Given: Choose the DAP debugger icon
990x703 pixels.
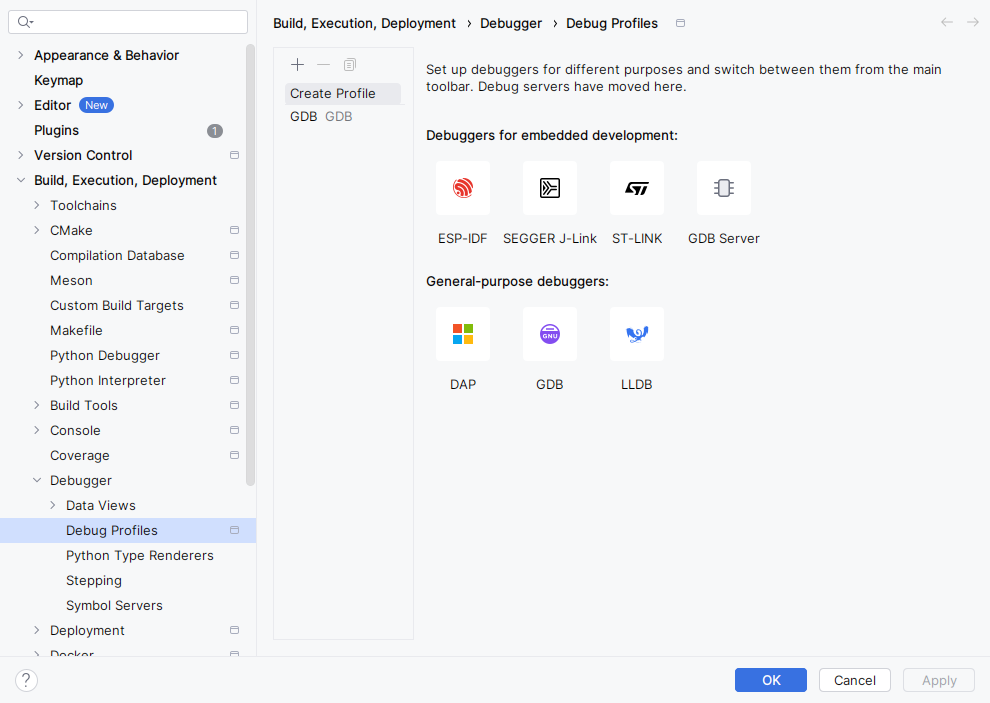Looking at the screenshot, I should point(463,333).
